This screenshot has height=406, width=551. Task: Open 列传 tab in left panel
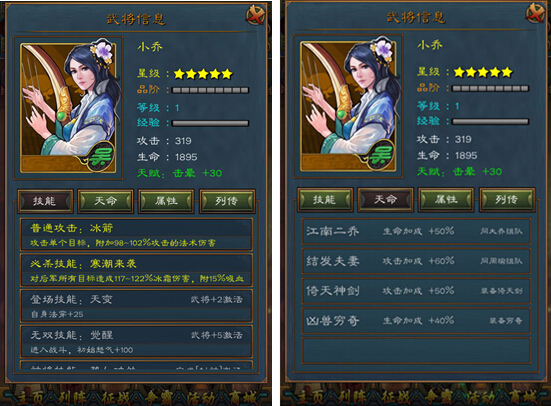[227, 201]
